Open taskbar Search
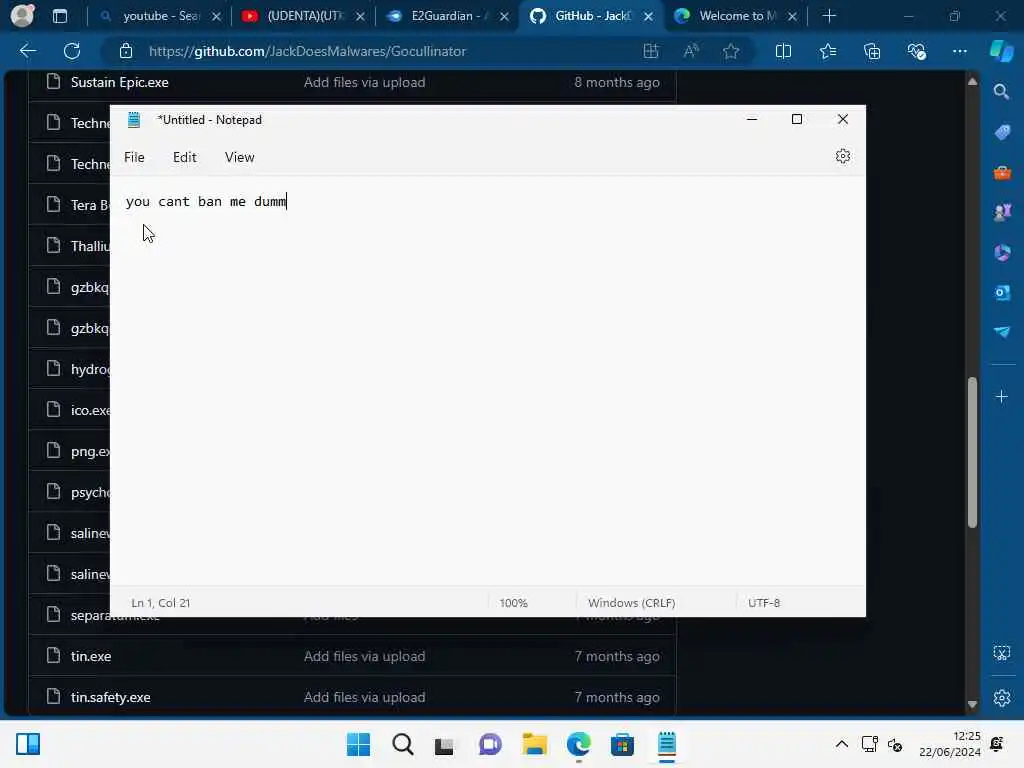Screen dimensions: 1024x768 402,744
